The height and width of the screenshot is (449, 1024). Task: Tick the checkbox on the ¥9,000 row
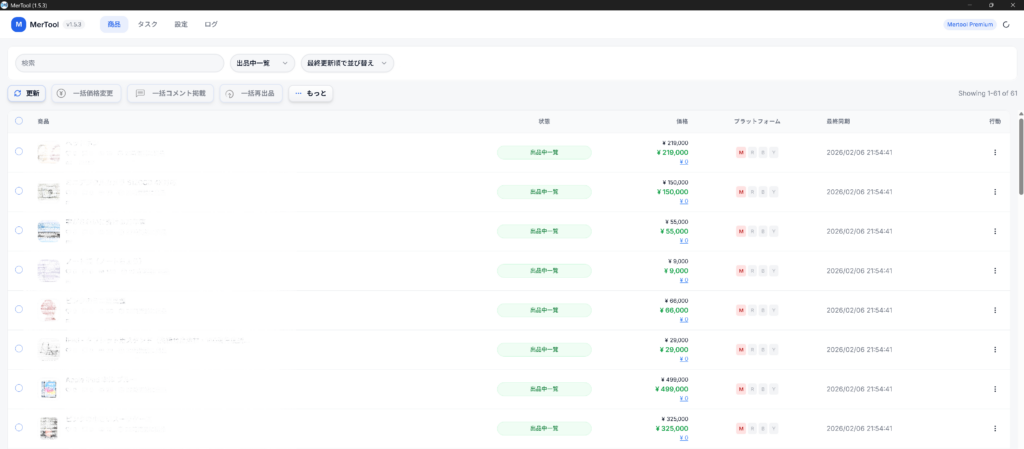pos(19,270)
